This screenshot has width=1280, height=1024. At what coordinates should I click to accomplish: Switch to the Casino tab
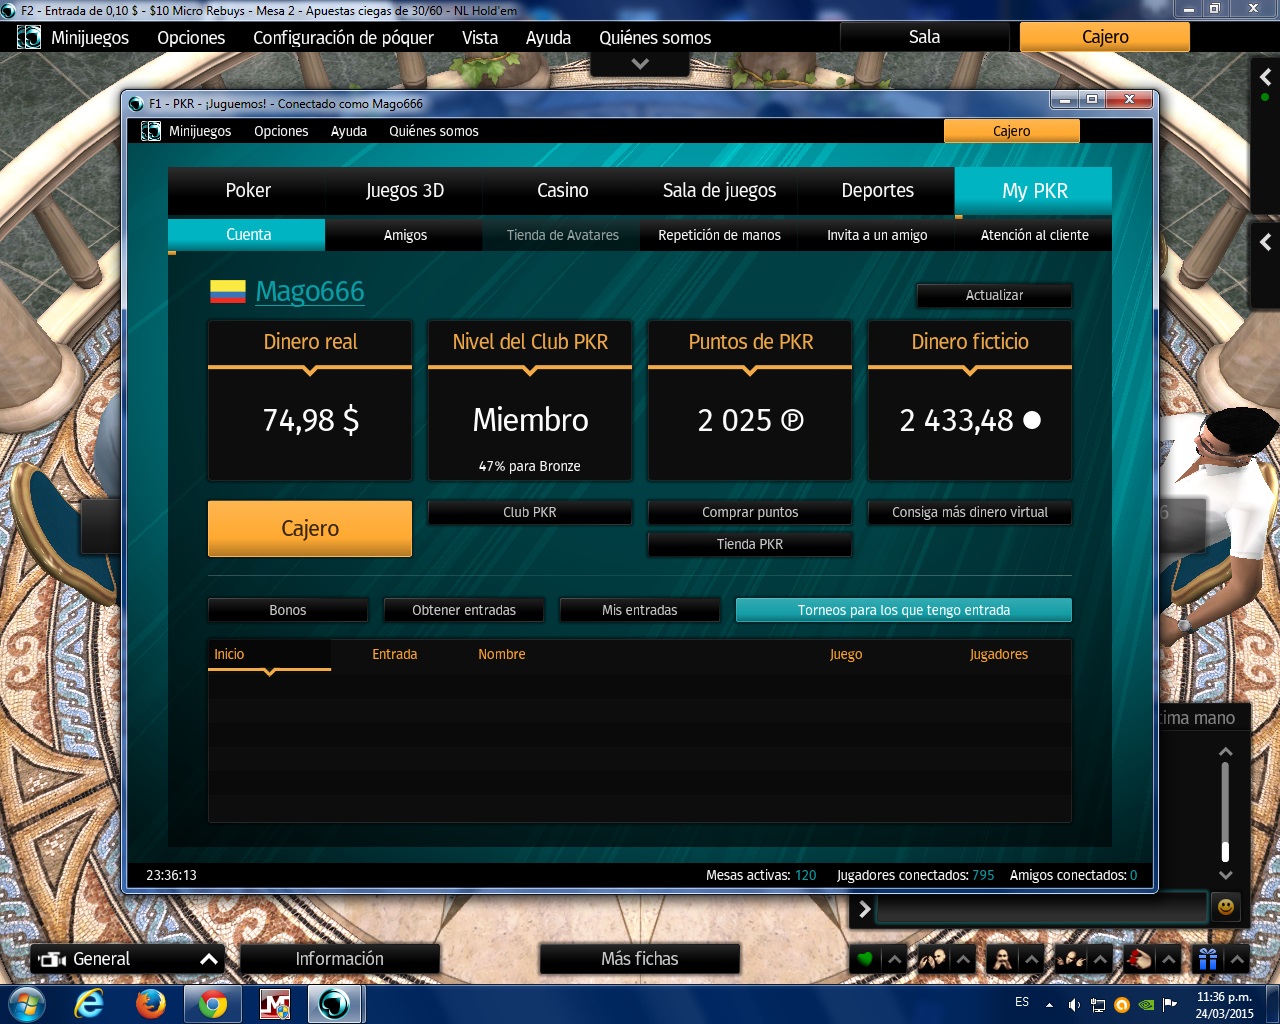click(563, 190)
